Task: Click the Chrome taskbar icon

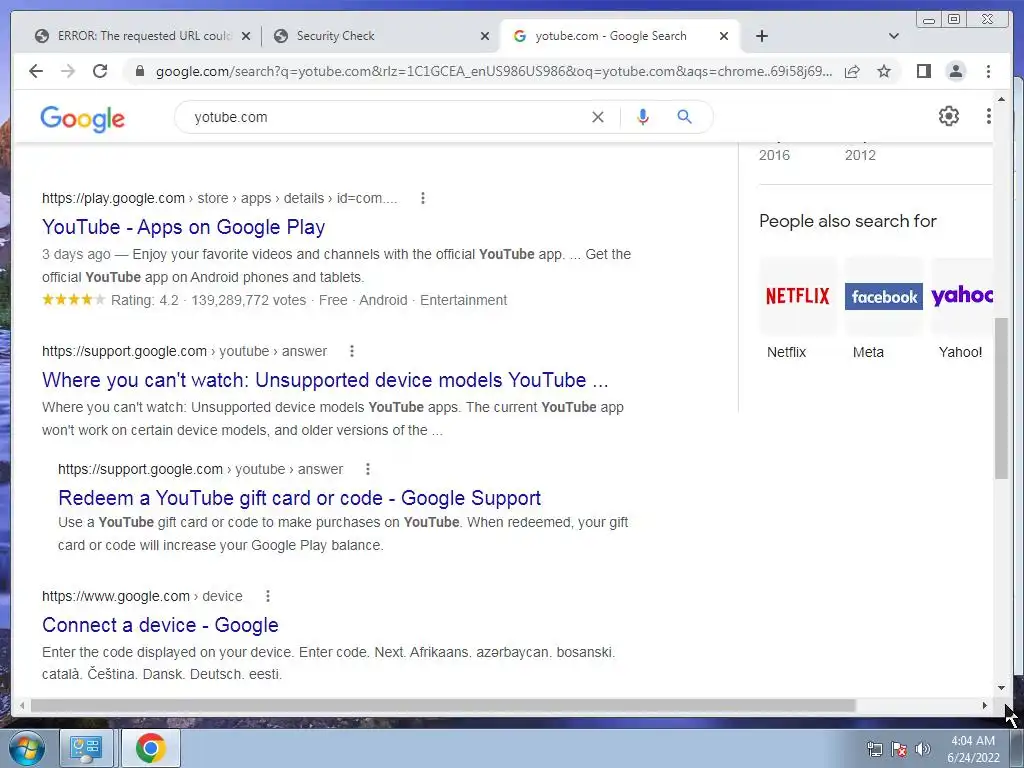Action: coord(150,748)
